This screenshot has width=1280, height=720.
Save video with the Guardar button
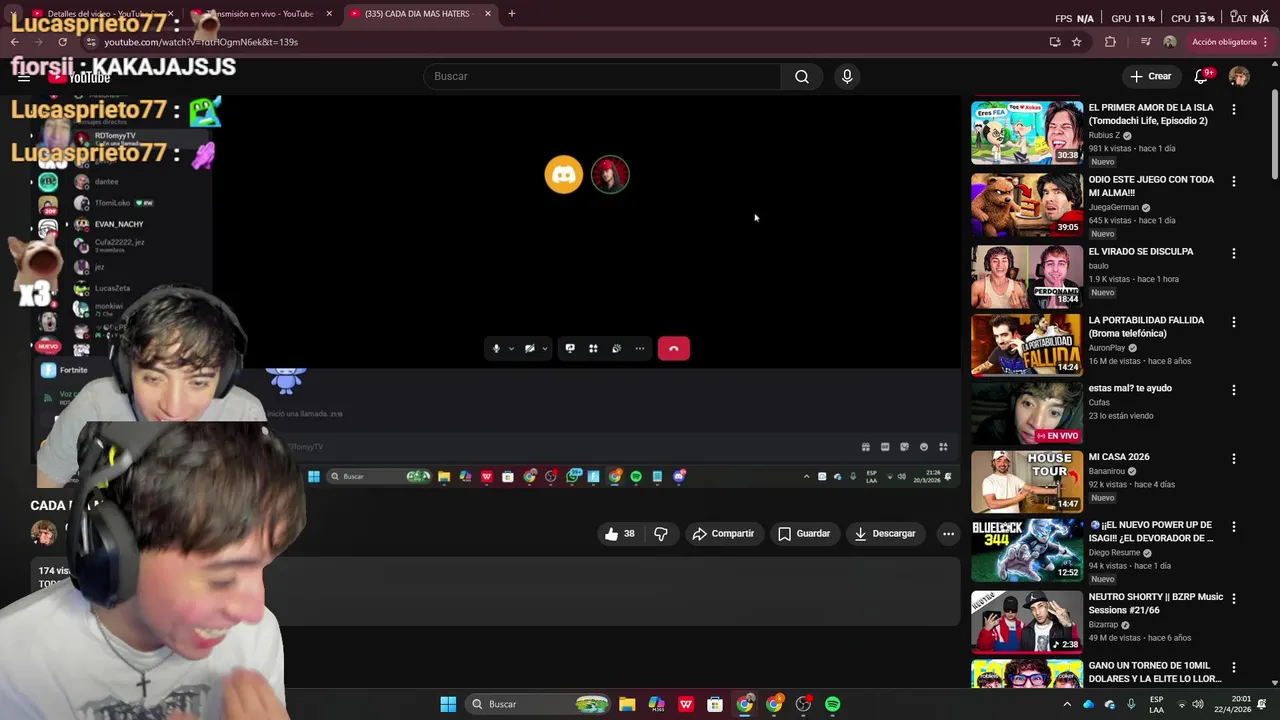coord(804,534)
